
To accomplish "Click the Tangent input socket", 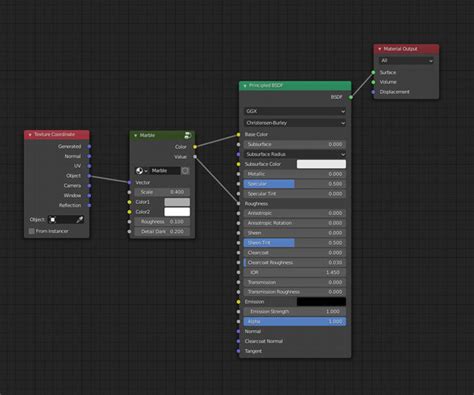I will pyautogui.click(x=238, y=351).
